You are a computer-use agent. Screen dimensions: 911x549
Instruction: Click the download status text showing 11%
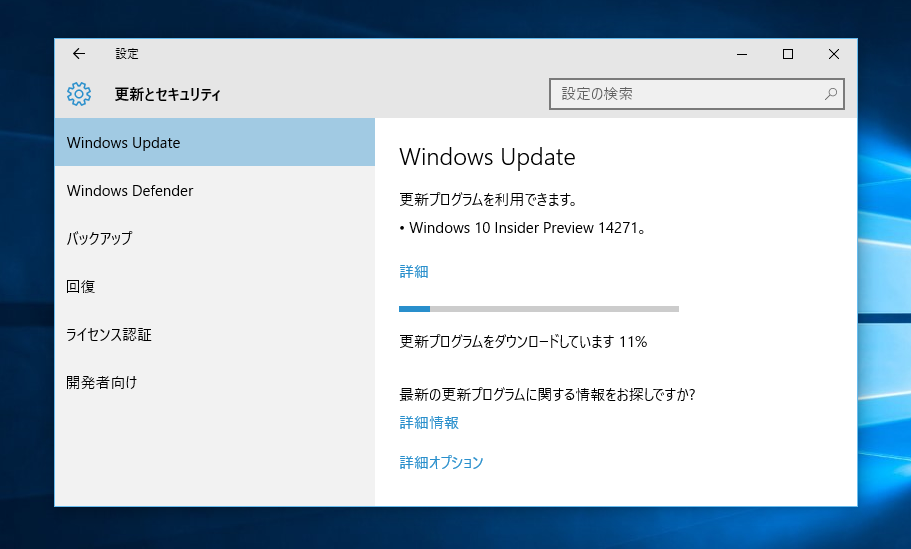click(523, 342)
